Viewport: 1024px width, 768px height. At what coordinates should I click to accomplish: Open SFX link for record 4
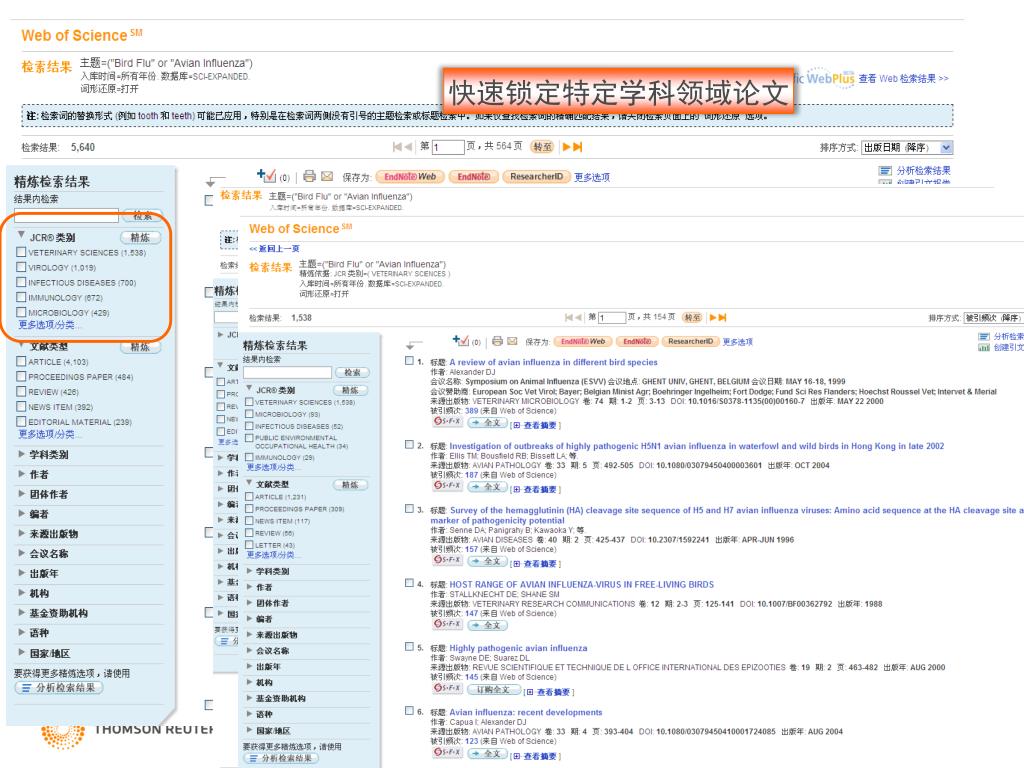click(x=447, y=624)
